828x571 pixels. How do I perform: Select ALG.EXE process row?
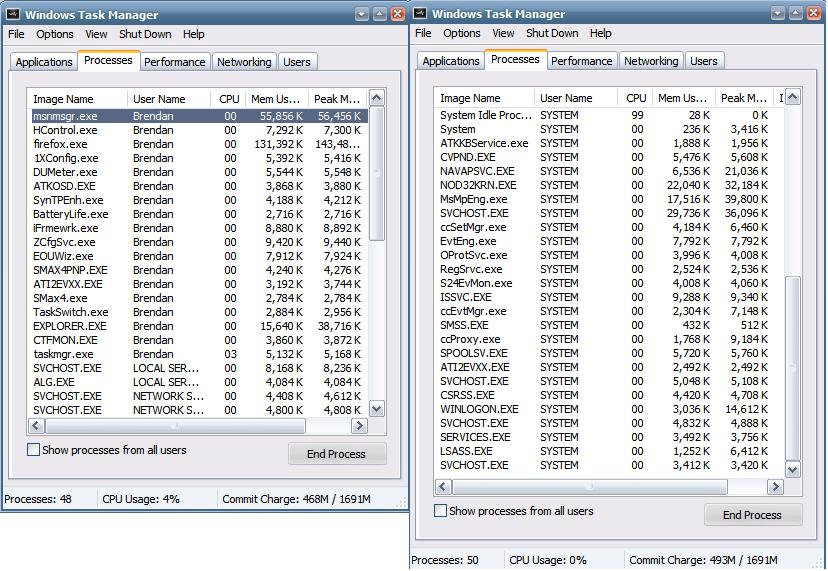[x=199, y=382]
